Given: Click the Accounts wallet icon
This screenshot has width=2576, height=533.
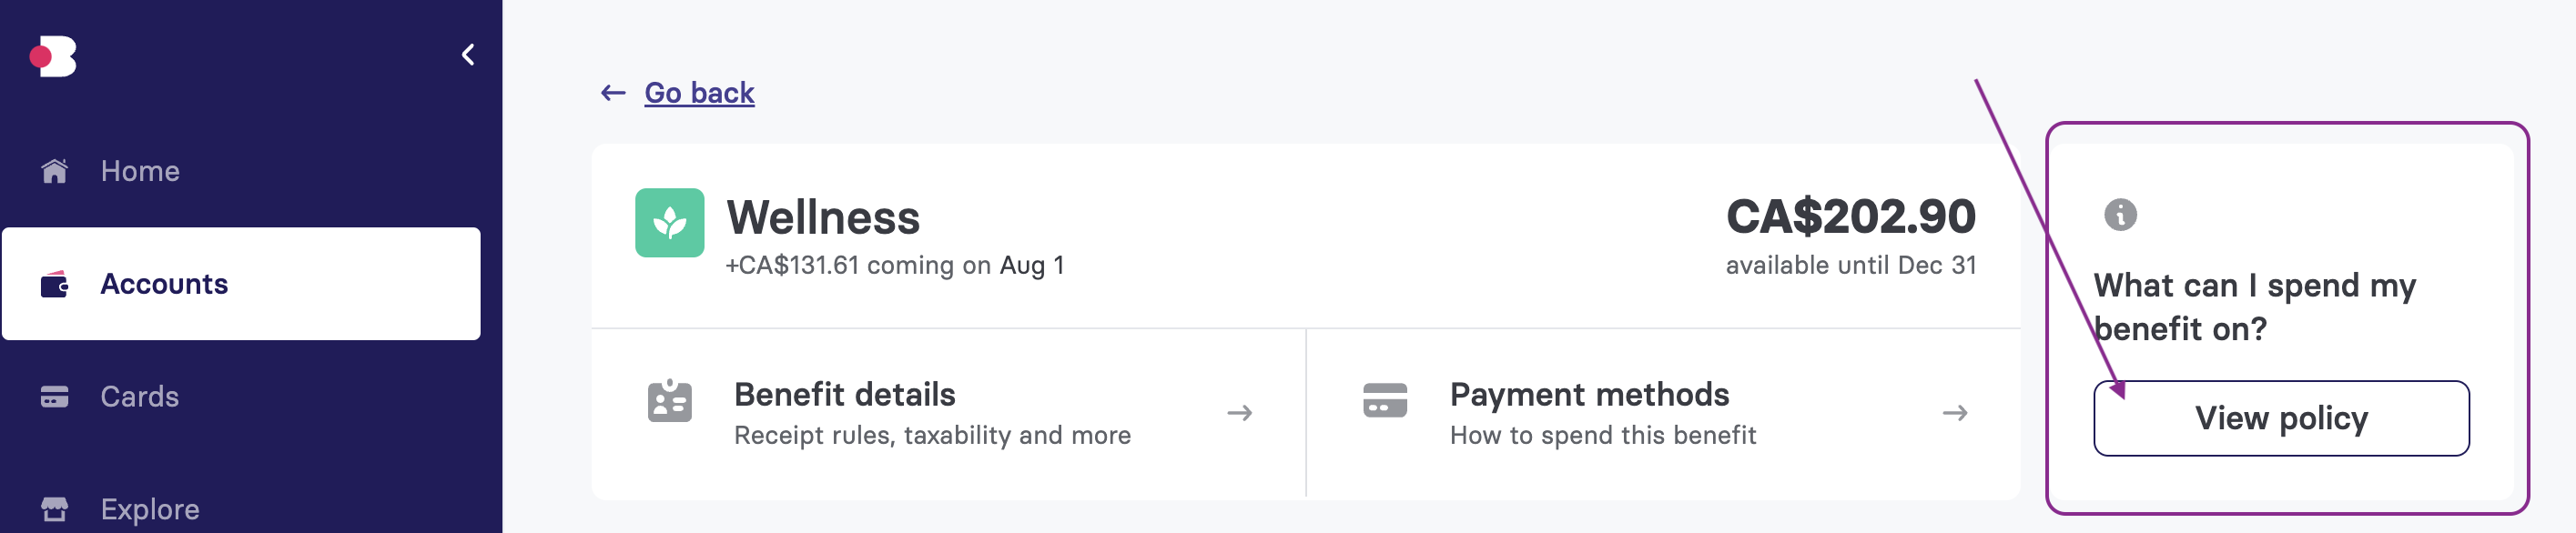Looking at the screenshot, I should 54,284.
